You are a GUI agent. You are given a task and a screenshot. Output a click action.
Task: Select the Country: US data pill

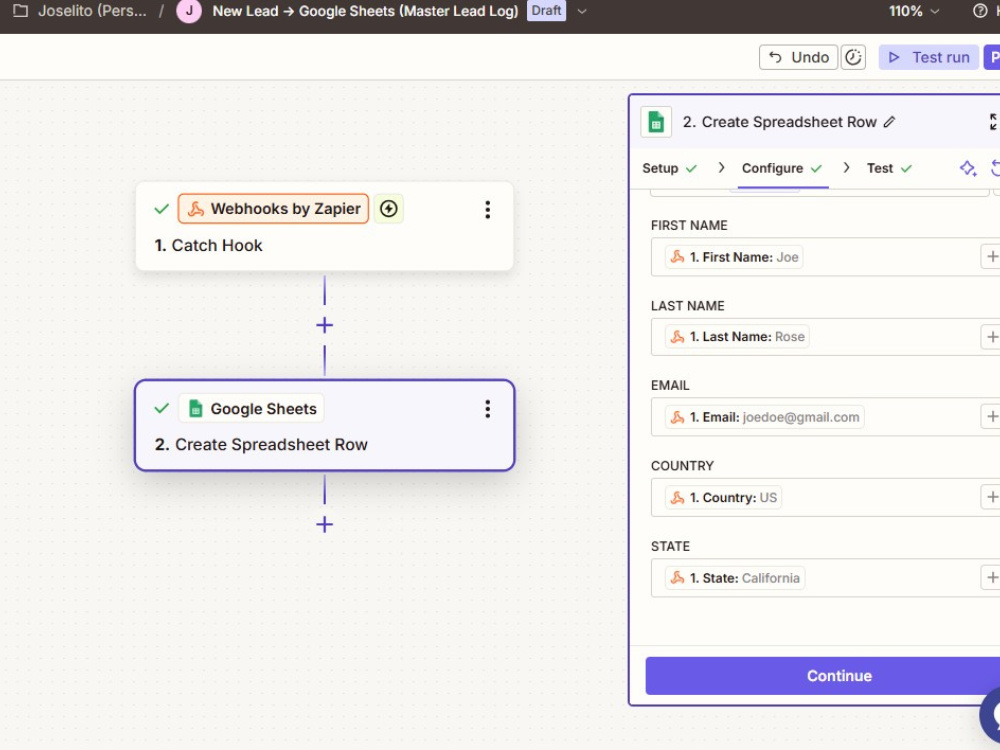click(723, 497)
